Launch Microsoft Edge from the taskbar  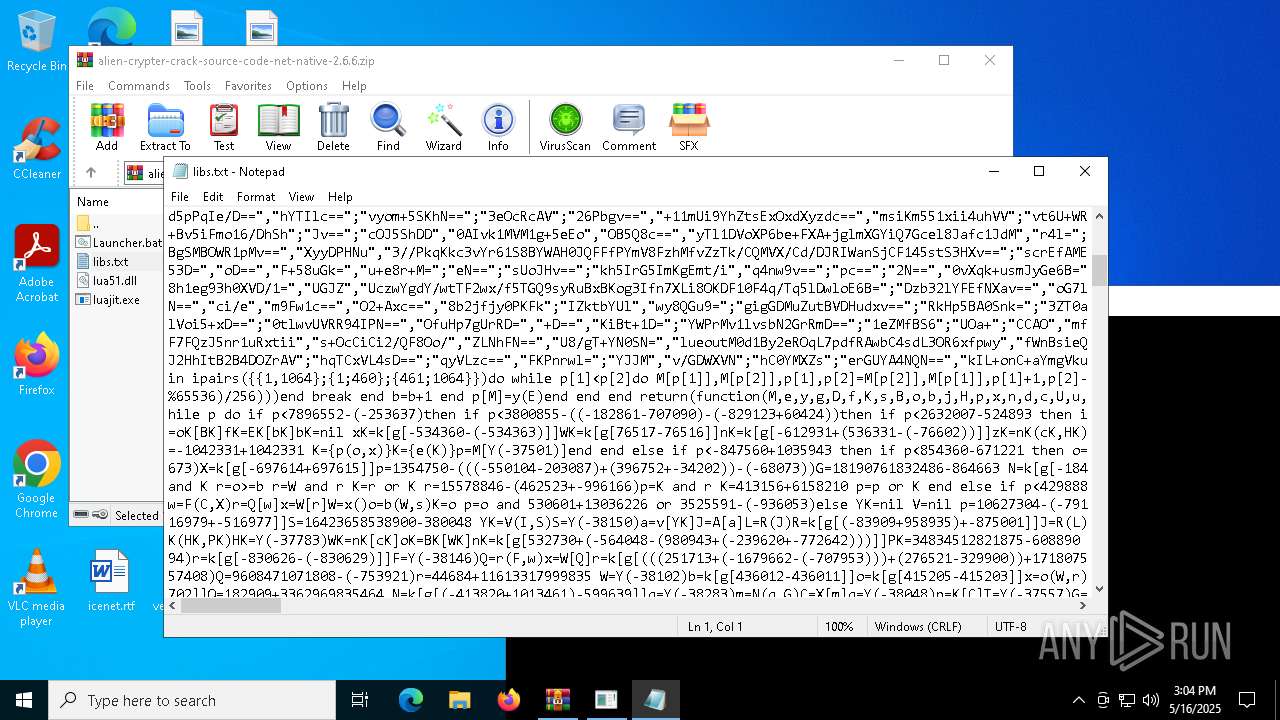pos(411,700)
